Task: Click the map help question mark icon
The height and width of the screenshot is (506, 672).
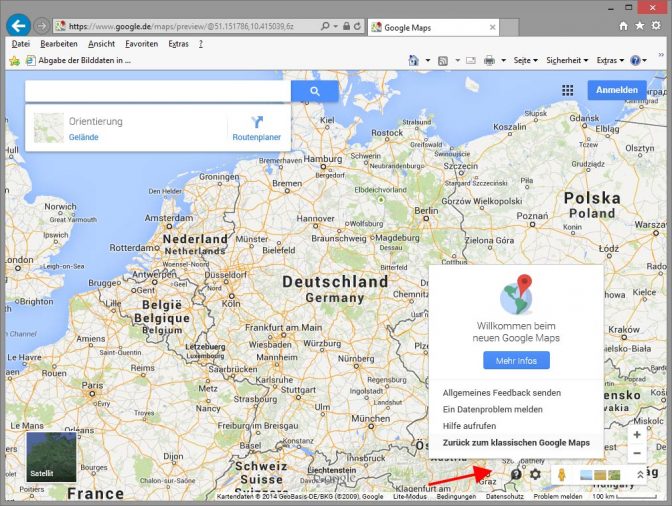Action: click(x=516, y=474)
